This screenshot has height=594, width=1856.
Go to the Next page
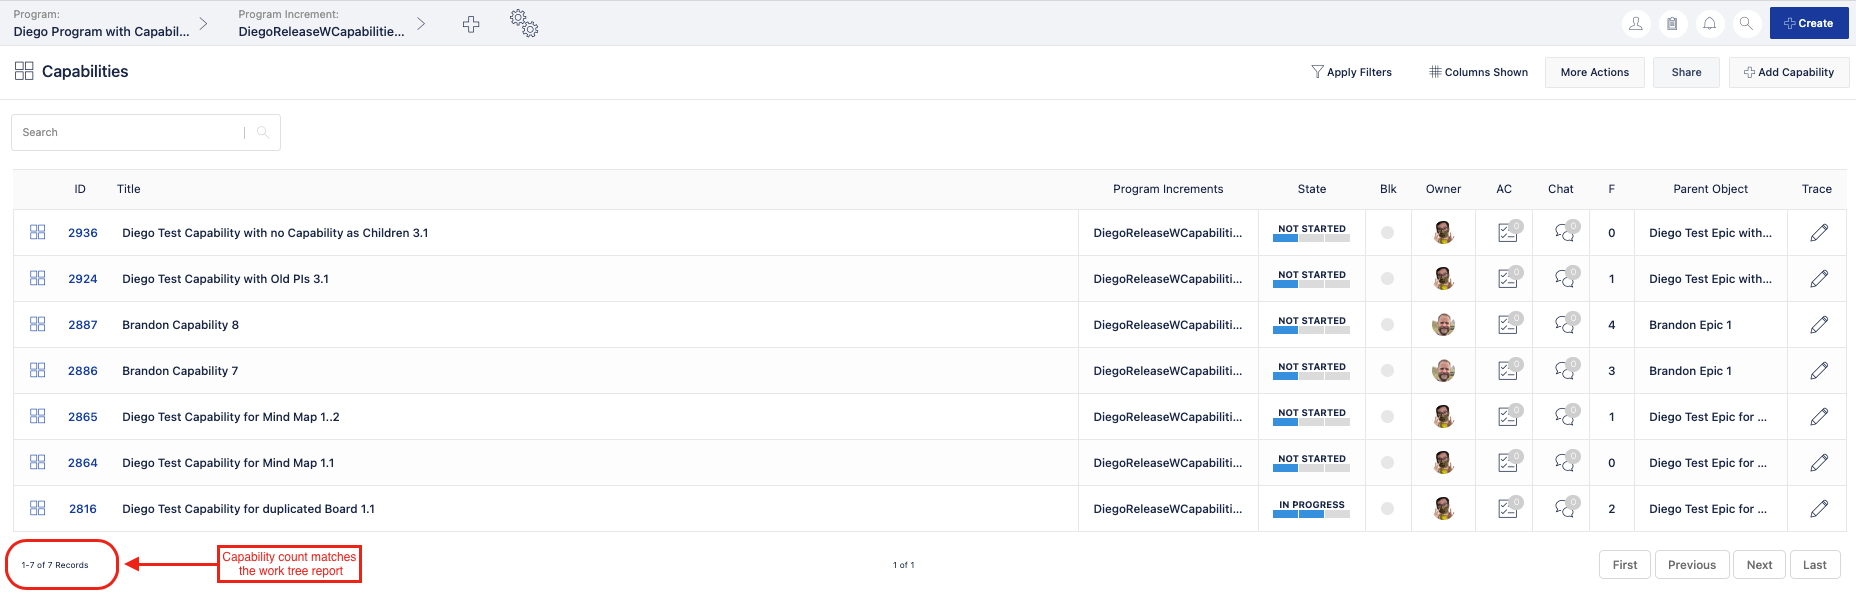(x=1759, y=565)
